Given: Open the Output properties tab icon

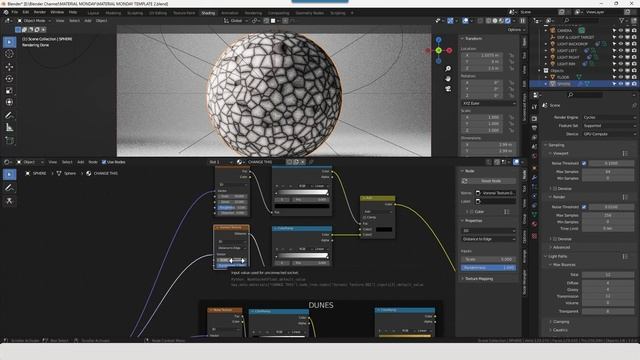Looking at the screenshot, I should pos(534,128).
